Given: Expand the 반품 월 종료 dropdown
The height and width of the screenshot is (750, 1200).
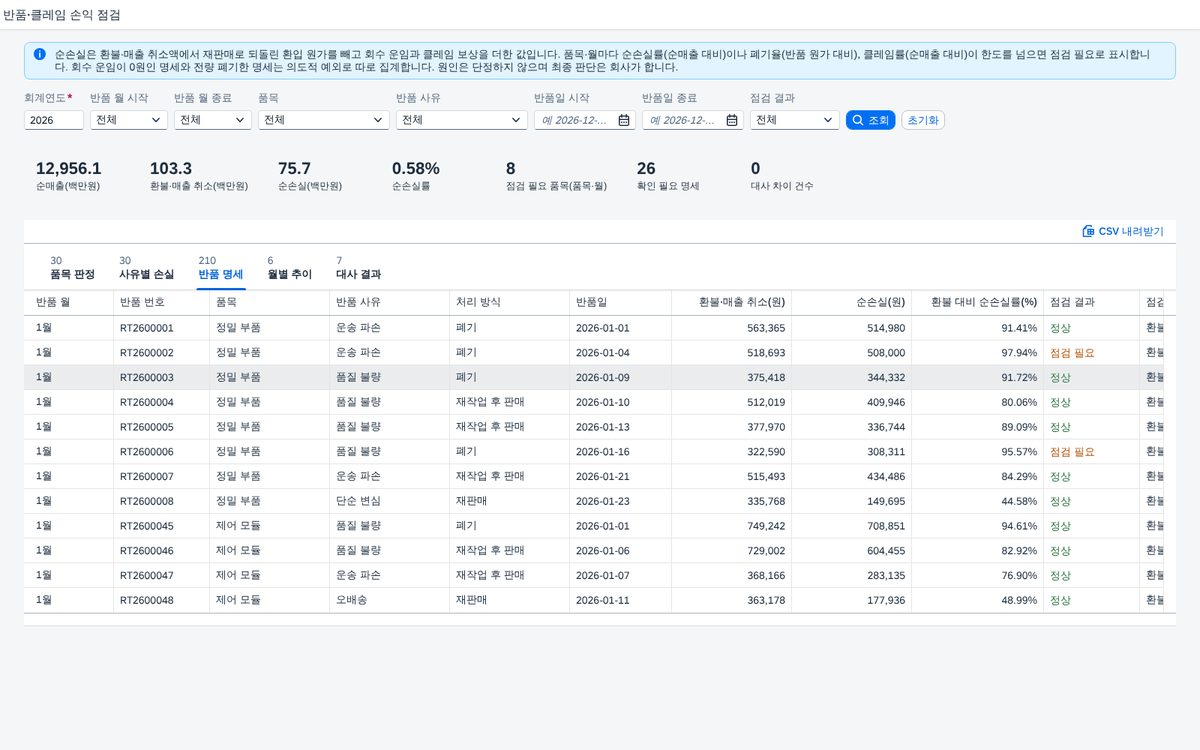Looking at the screenshot, I should [x=239, y=120].
